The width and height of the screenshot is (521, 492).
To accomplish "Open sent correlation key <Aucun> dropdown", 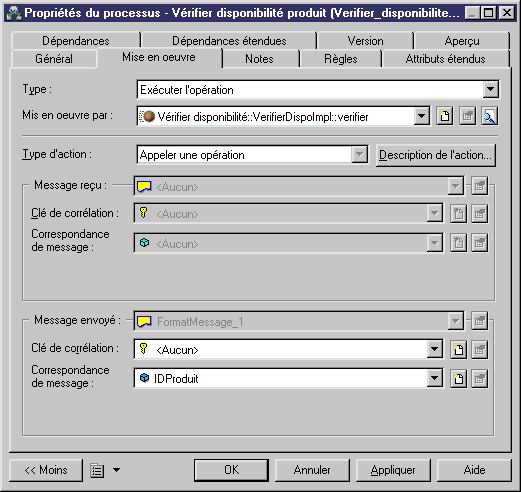I will coord(434,349).
